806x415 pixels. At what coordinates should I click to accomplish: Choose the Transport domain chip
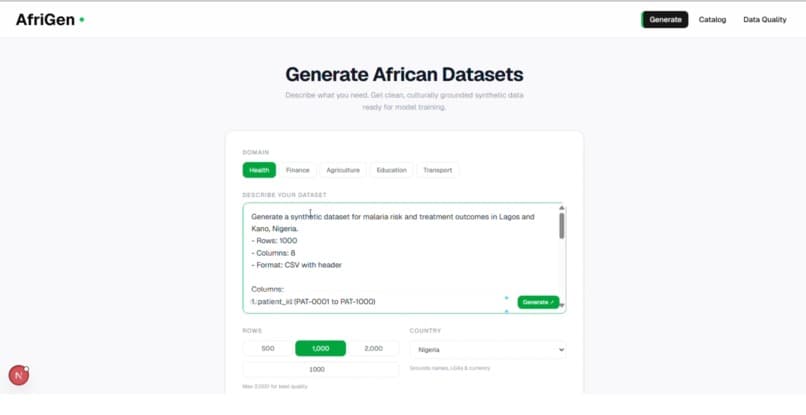(437, 170)
